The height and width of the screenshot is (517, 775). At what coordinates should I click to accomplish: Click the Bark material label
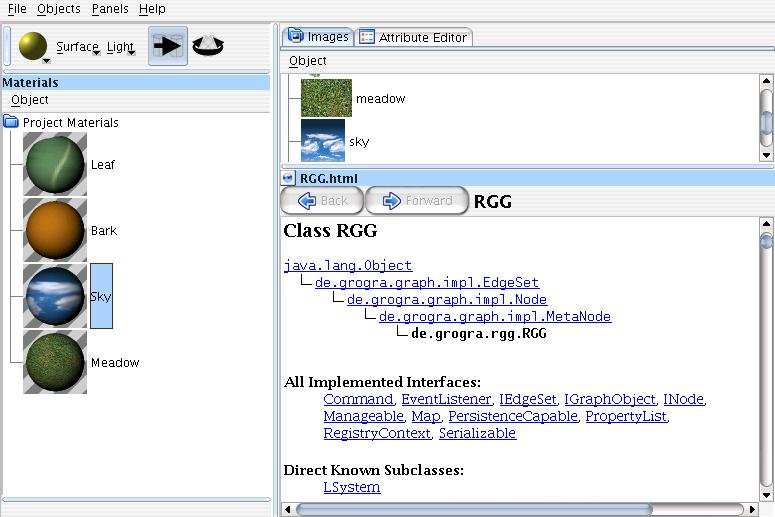pyautogui.click(x=104, y=231)
